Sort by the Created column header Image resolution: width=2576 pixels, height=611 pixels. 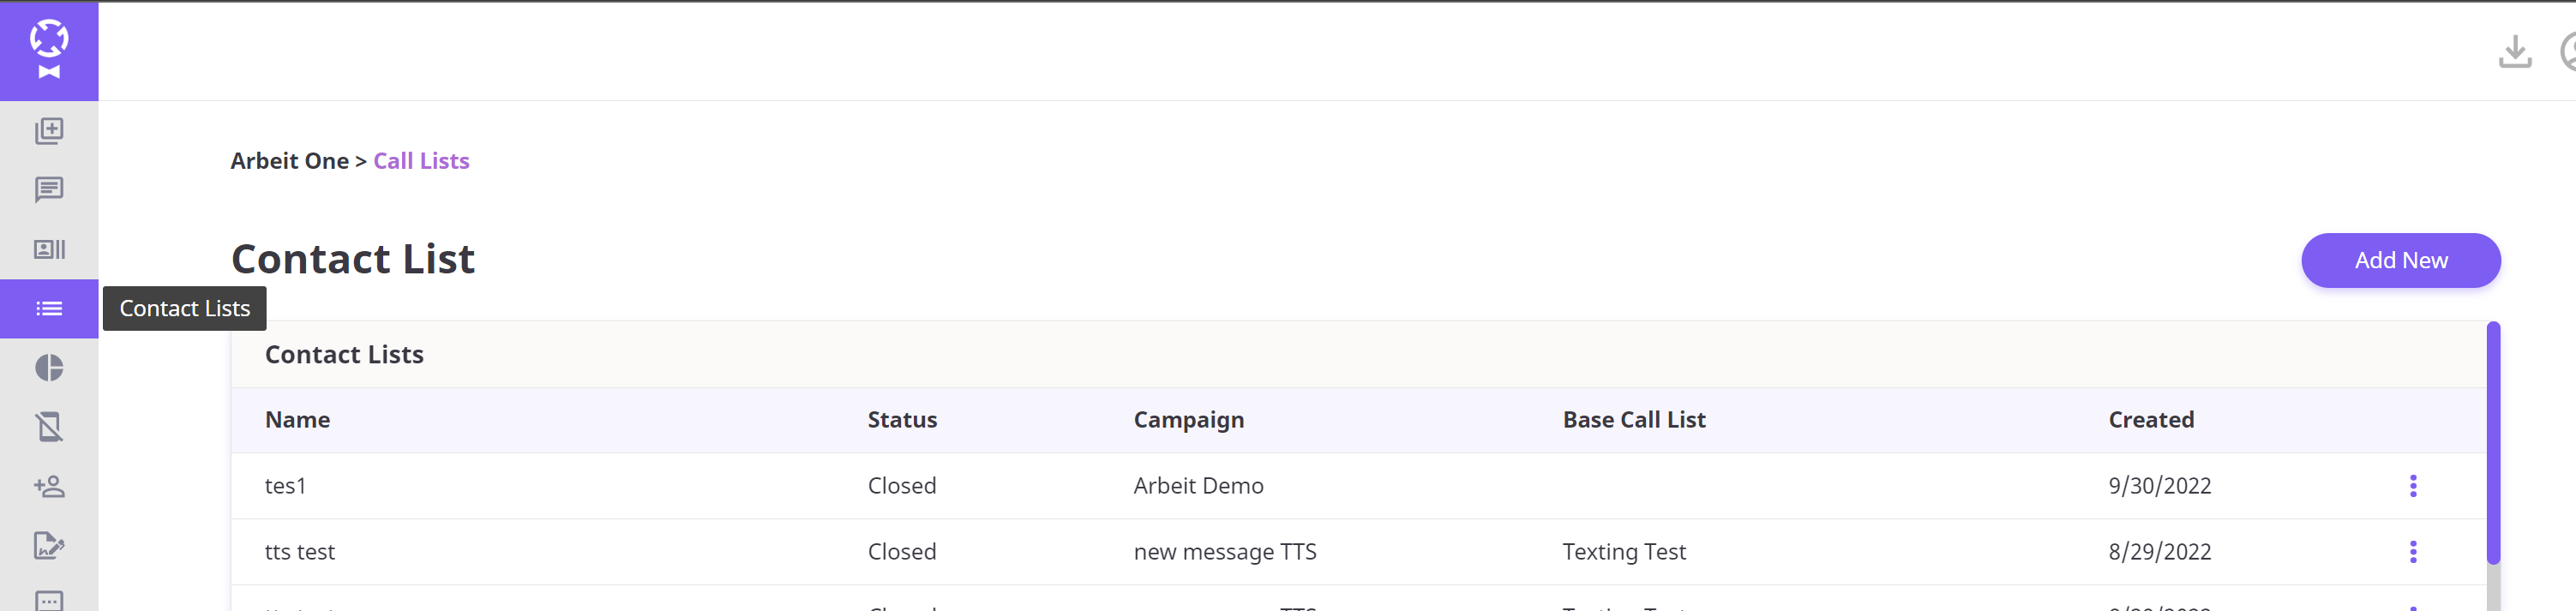click(x=2150, y=420)
